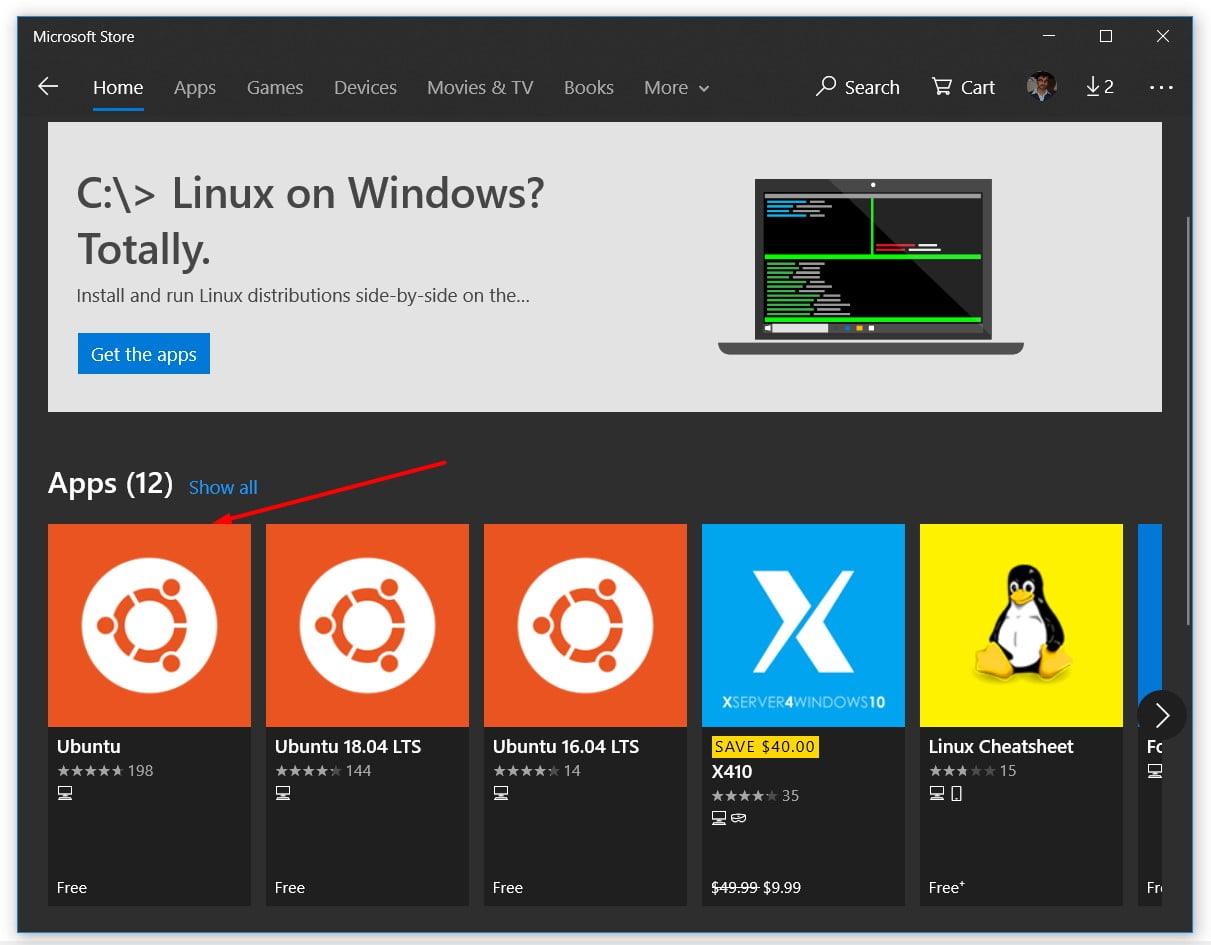Open the X410 XServer4Windows10 tile
Image resolution: width=1211 pixels, height=945 pixels.
(x=803, y=625)
